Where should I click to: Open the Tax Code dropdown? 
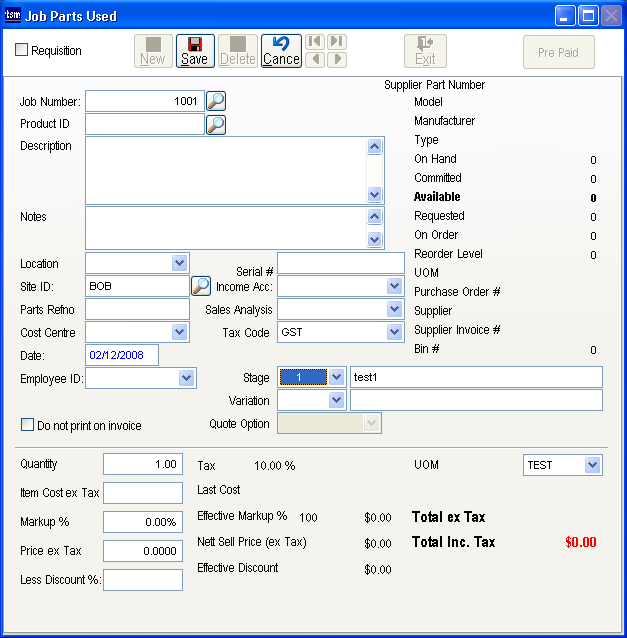pyautogui.click(x=394, y=332)
